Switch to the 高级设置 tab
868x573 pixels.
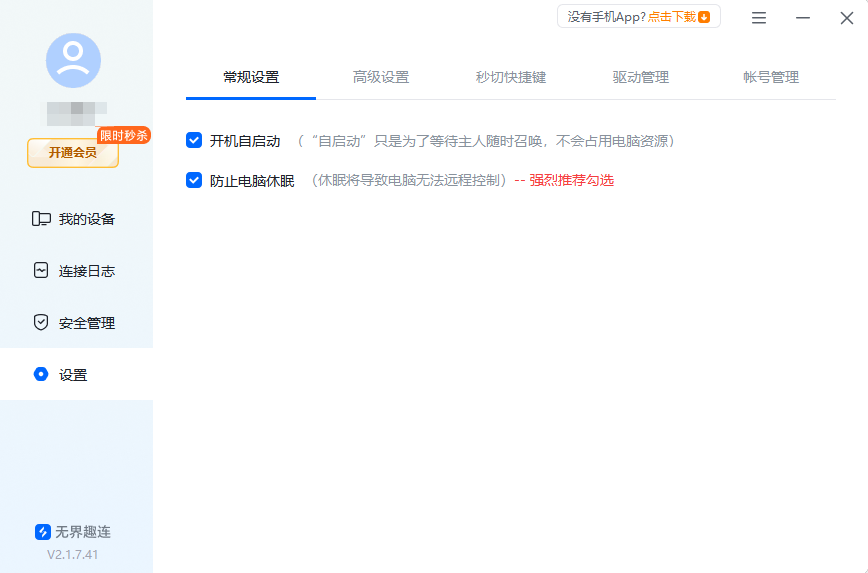[x=381, y=78]
